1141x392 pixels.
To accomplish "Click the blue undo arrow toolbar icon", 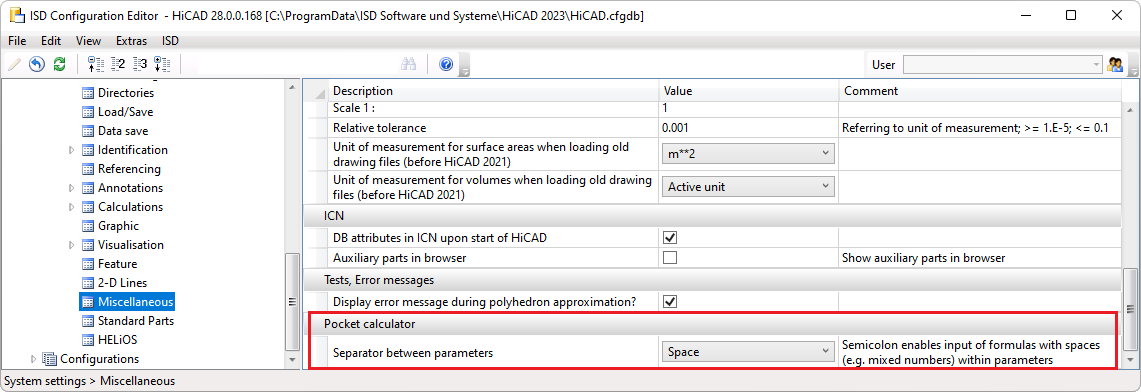I will [36, 65].
